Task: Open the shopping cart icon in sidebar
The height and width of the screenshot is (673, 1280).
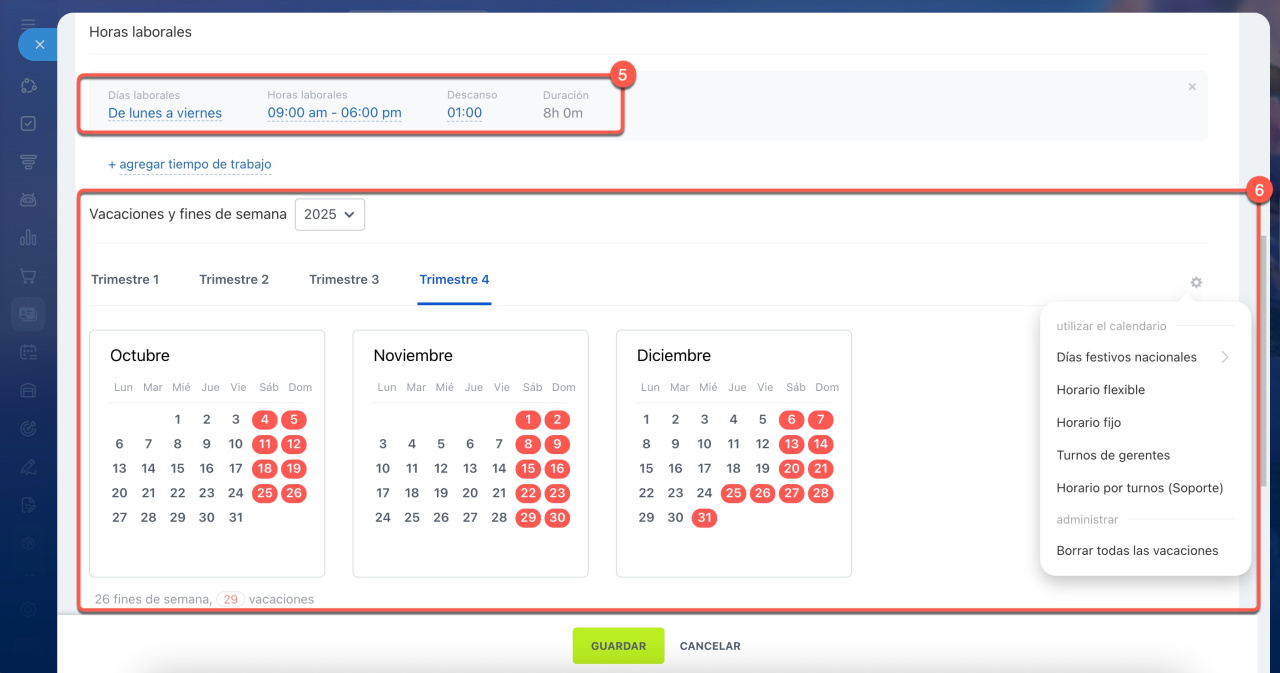Action: 28,276
